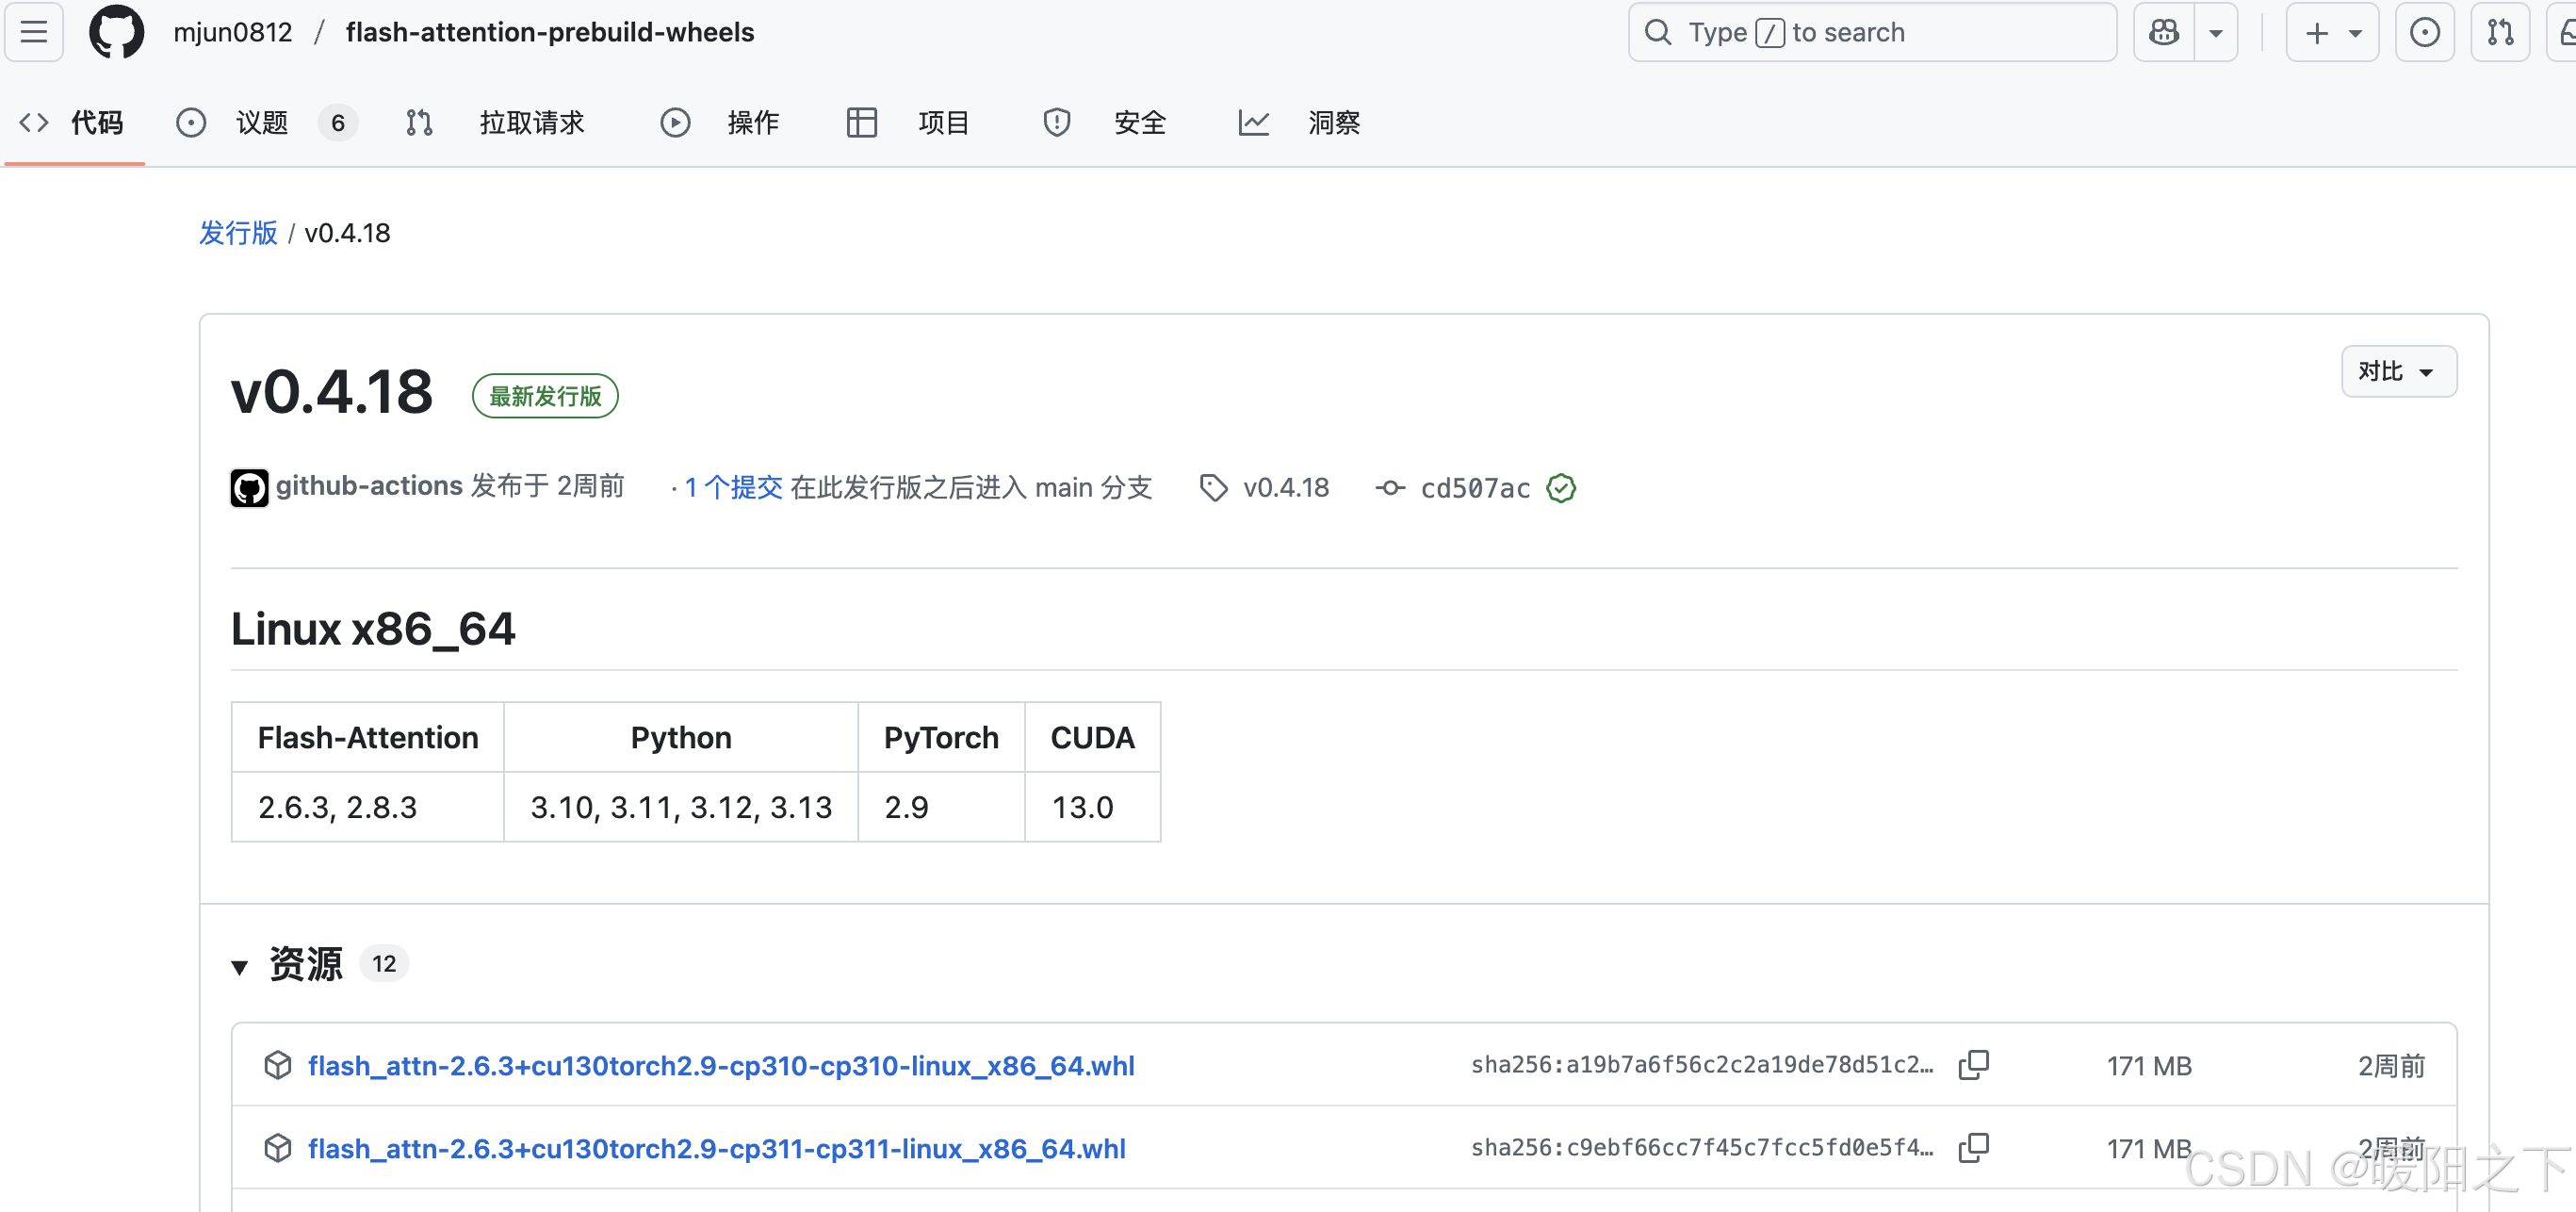Open the 洞察 insights tab
This screenshot has height=1212, width=2576.
(1333, 123)
